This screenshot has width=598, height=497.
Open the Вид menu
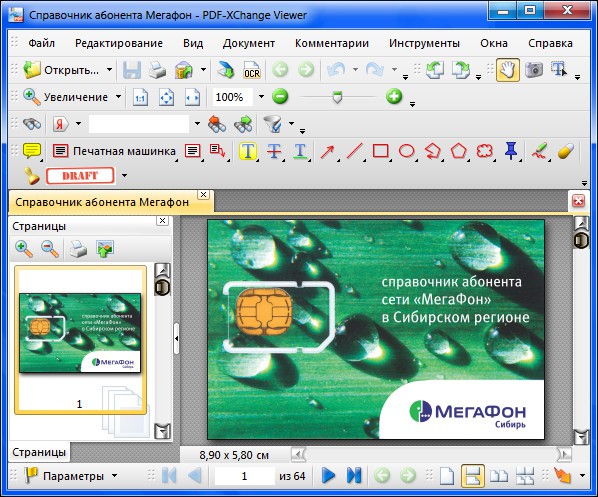click(x=193, y=43)
